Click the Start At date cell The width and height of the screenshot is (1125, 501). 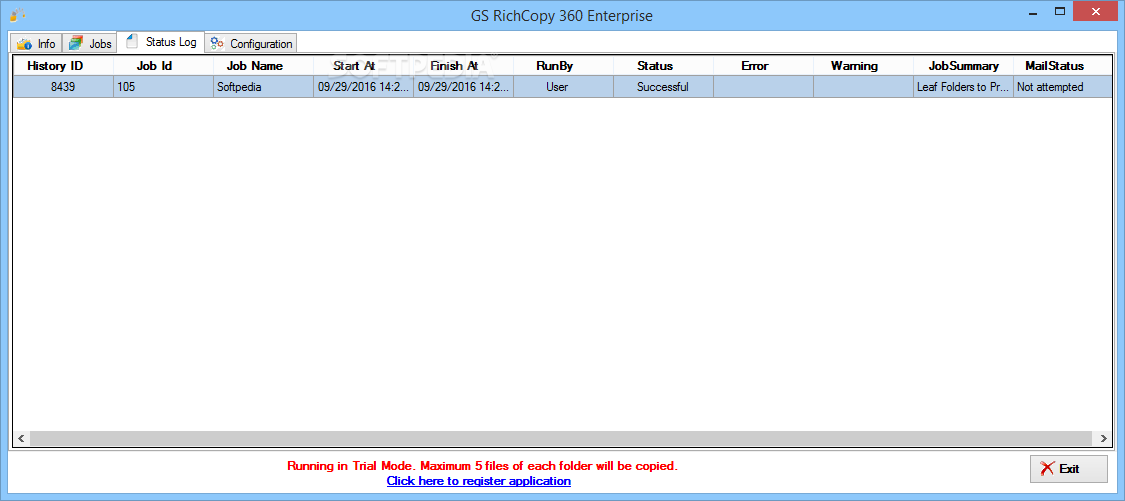[x=363, y=87]
